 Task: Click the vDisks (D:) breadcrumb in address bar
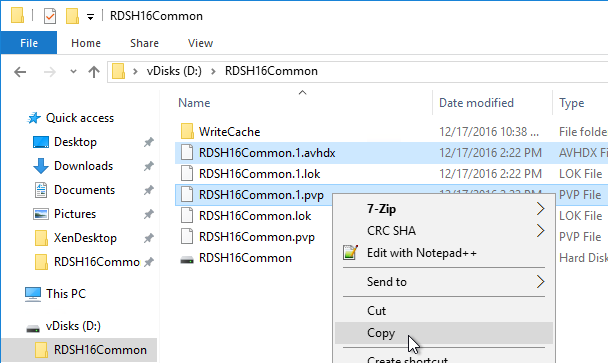174,71
